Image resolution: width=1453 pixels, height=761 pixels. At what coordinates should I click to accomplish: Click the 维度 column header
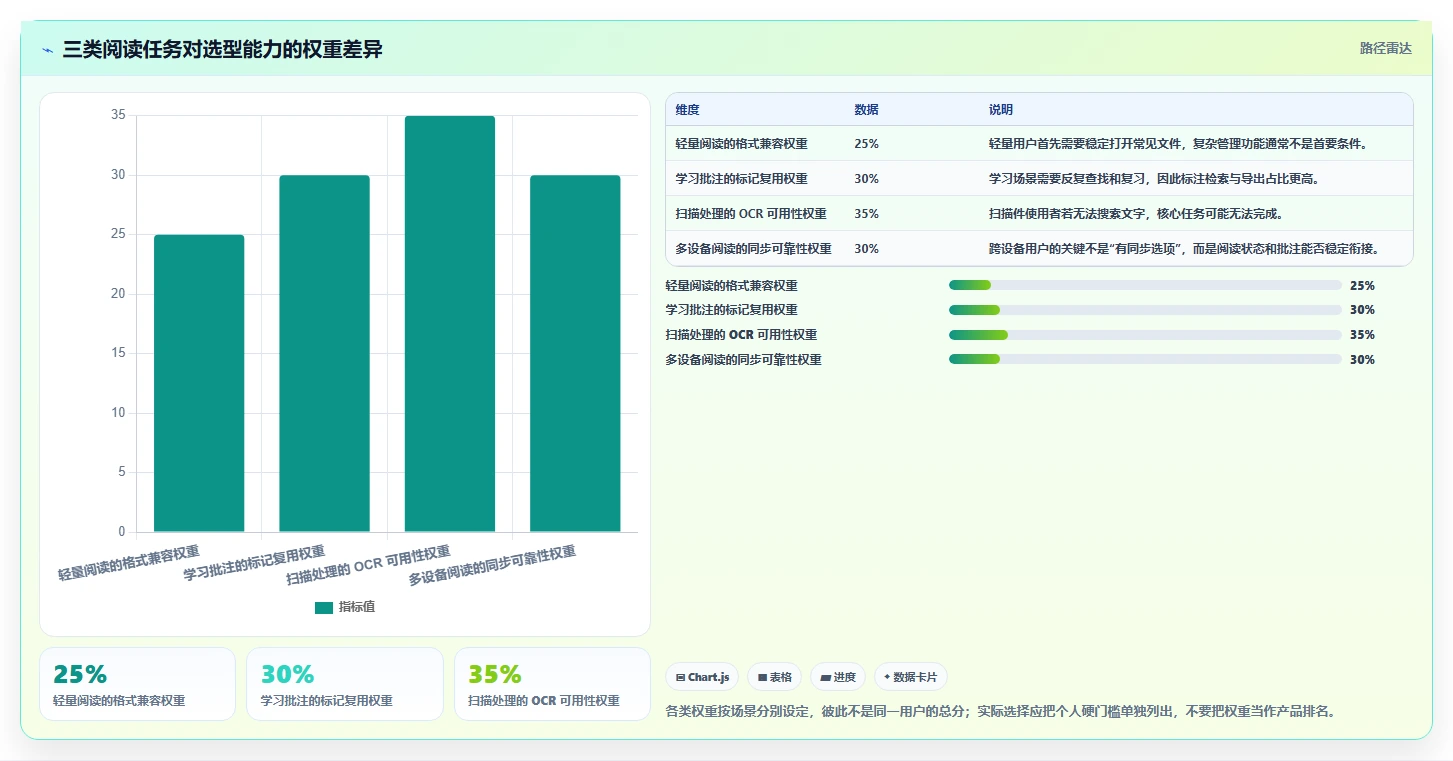click(x=687, y=110)
